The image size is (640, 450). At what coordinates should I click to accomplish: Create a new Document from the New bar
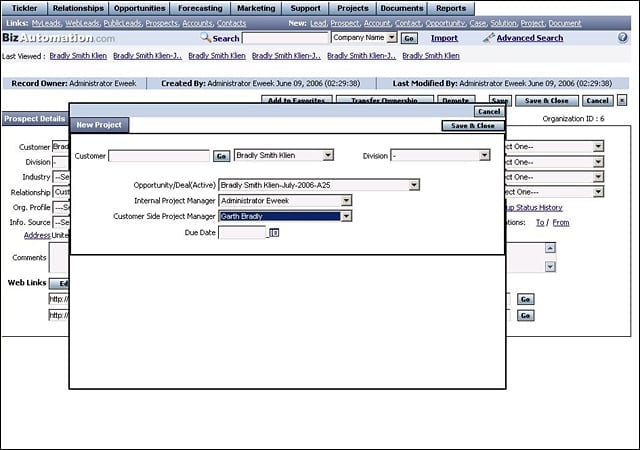(565, 23)
